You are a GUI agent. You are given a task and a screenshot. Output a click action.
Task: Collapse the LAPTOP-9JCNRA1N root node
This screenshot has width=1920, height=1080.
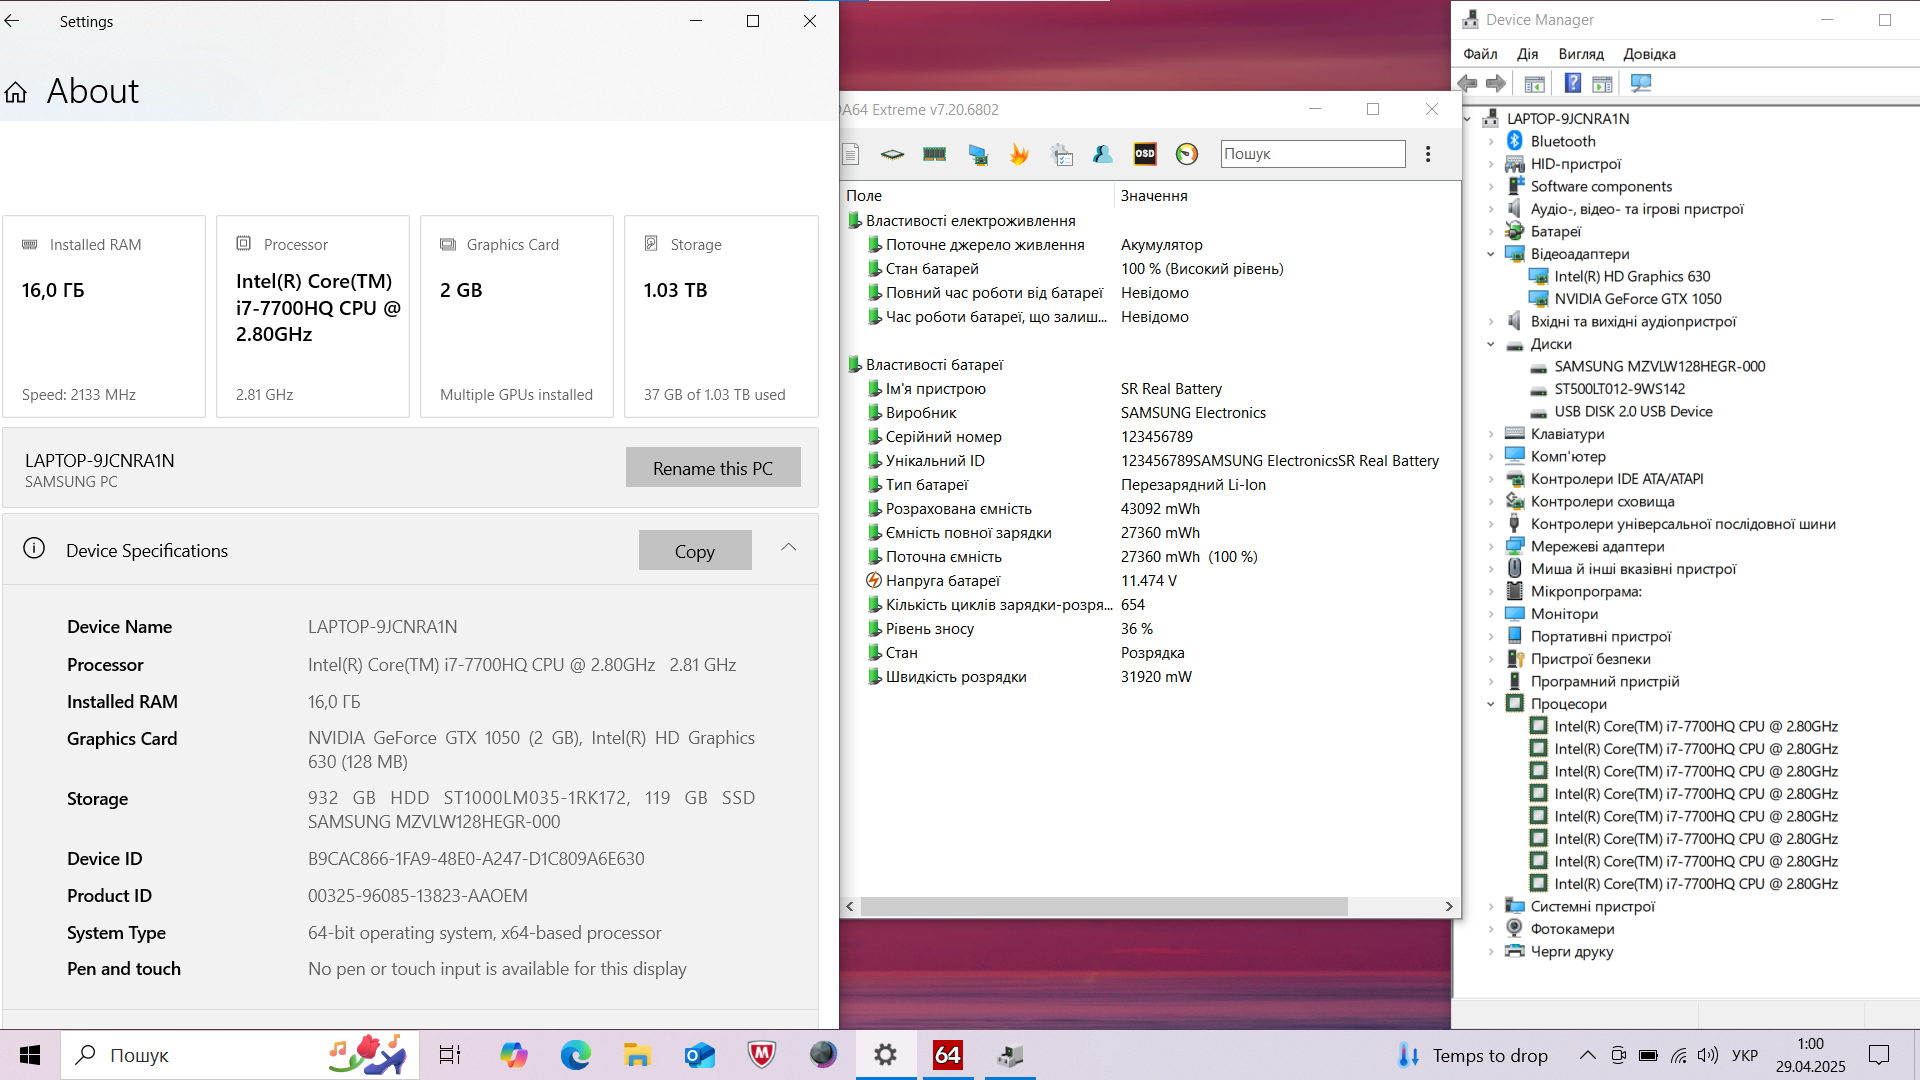1467,119
